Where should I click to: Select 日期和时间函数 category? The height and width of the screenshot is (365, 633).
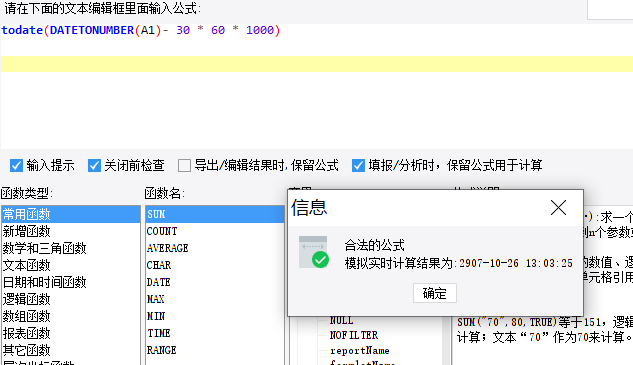(x=71, y=282)
